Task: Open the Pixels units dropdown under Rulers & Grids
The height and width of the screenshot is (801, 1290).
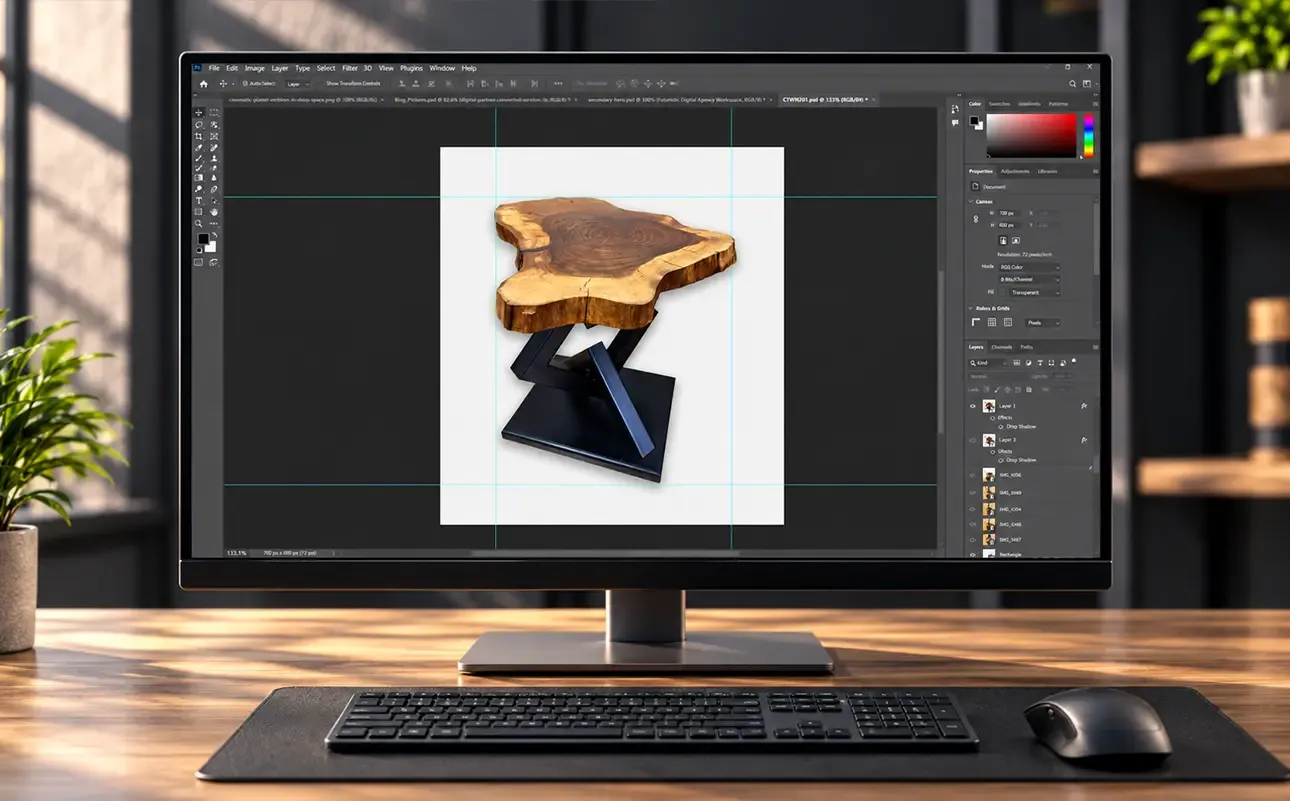Action: point(1042,323)
